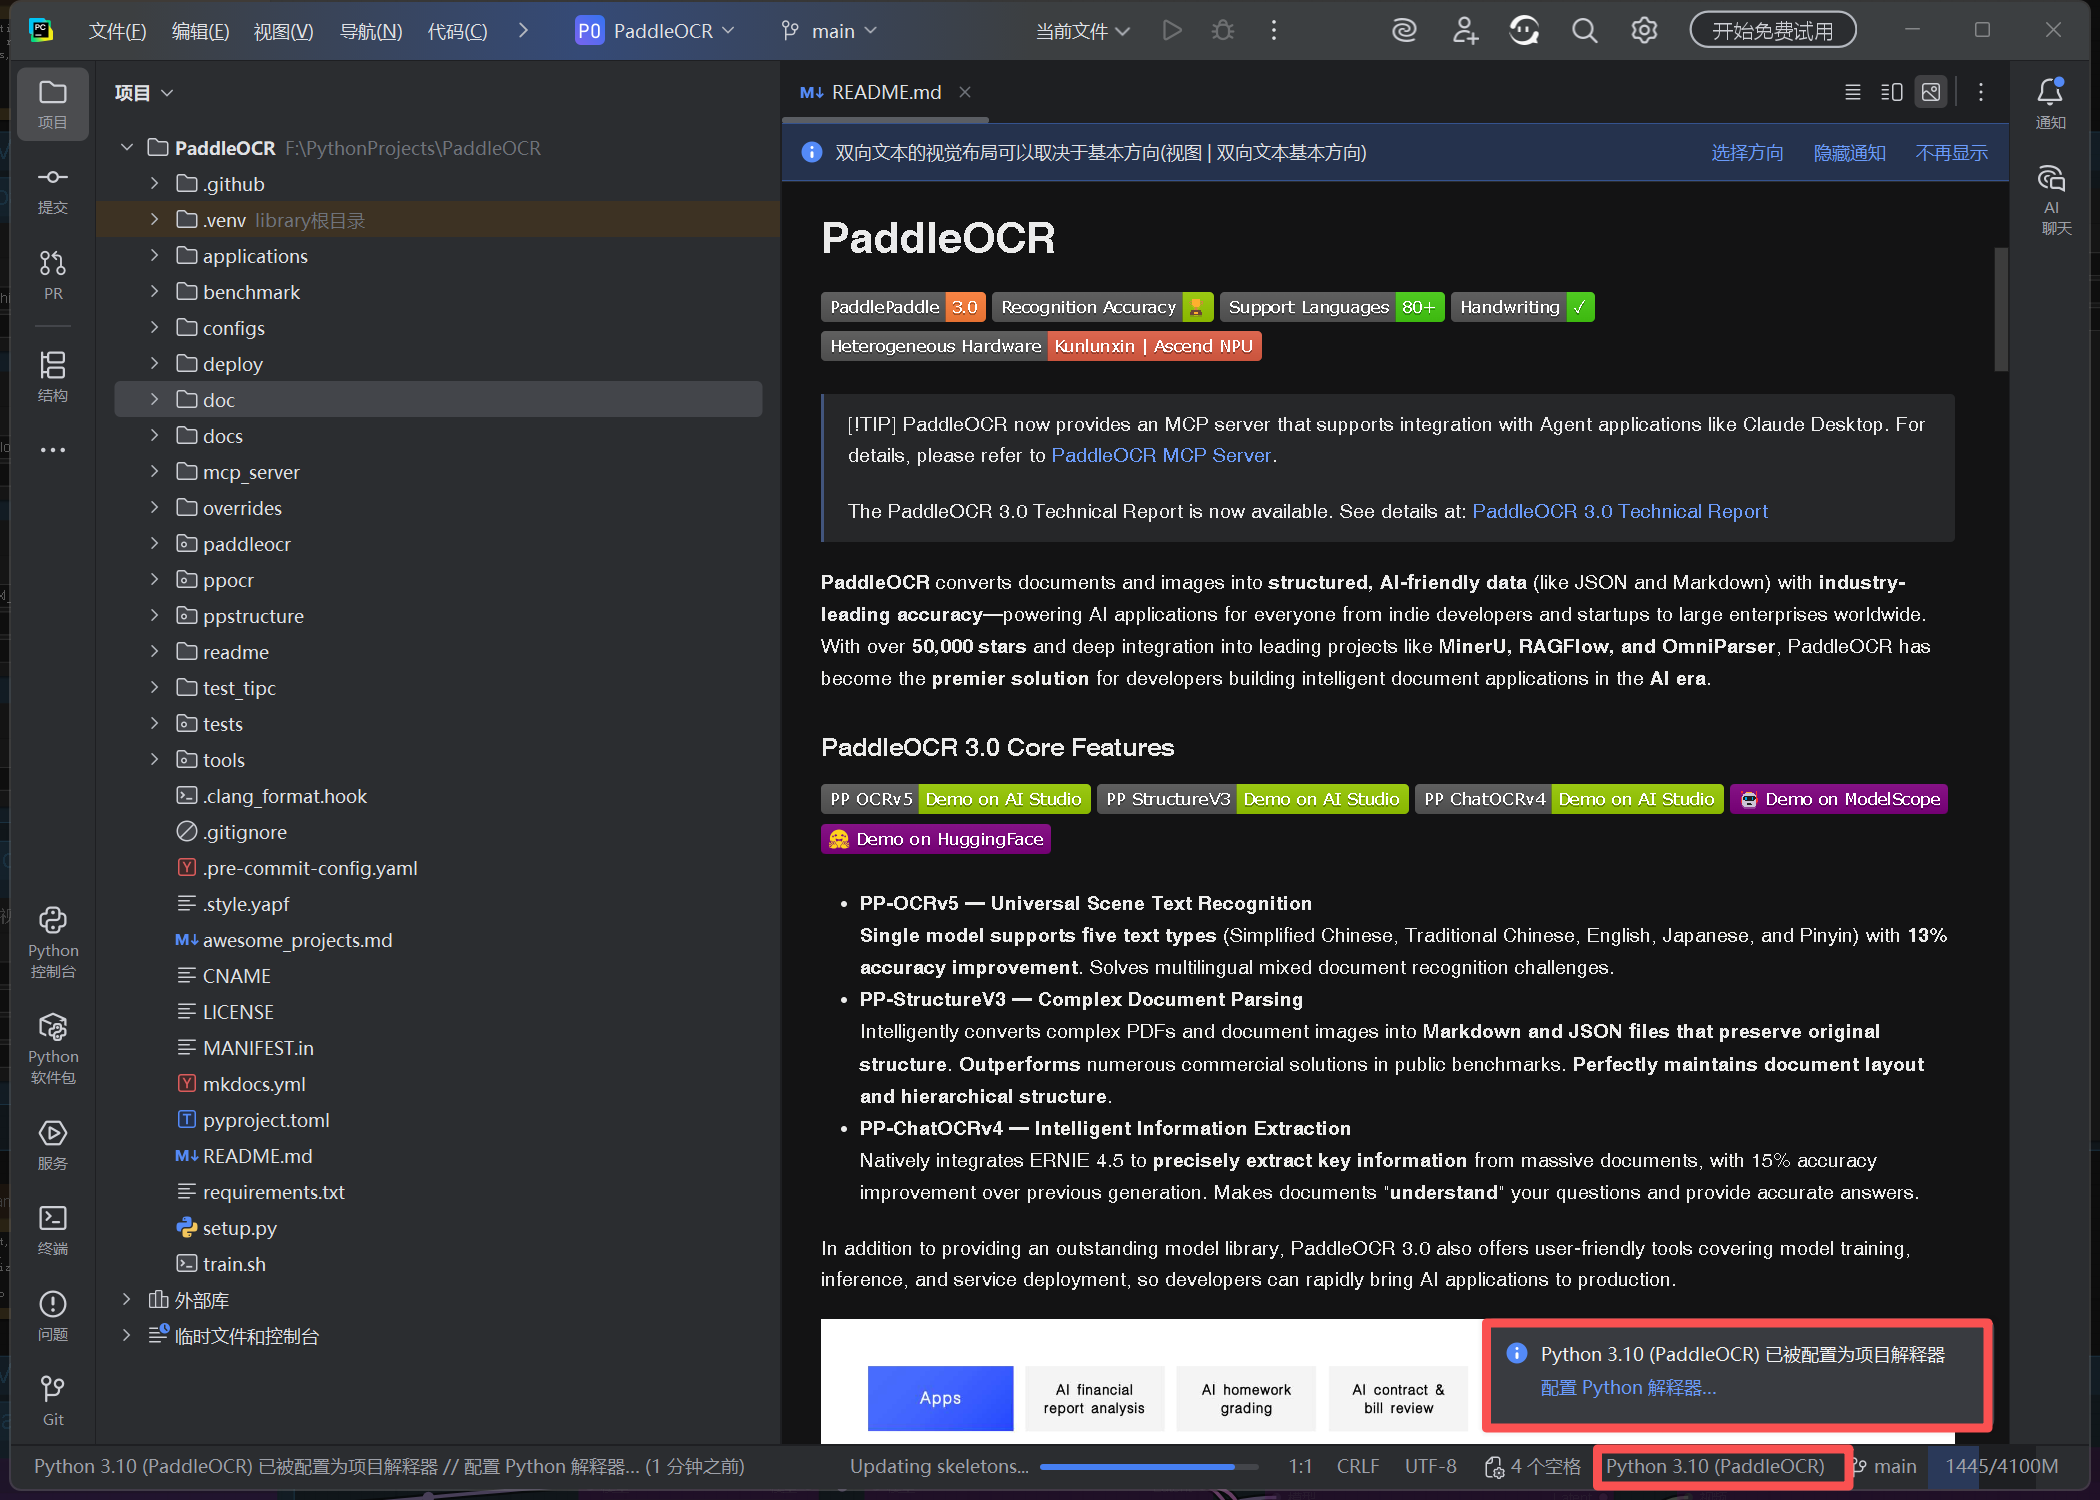Select pyproject.toml in the project tree
The width and height of the screenshot is (2100, 1500).
(x=266, y=1119)
